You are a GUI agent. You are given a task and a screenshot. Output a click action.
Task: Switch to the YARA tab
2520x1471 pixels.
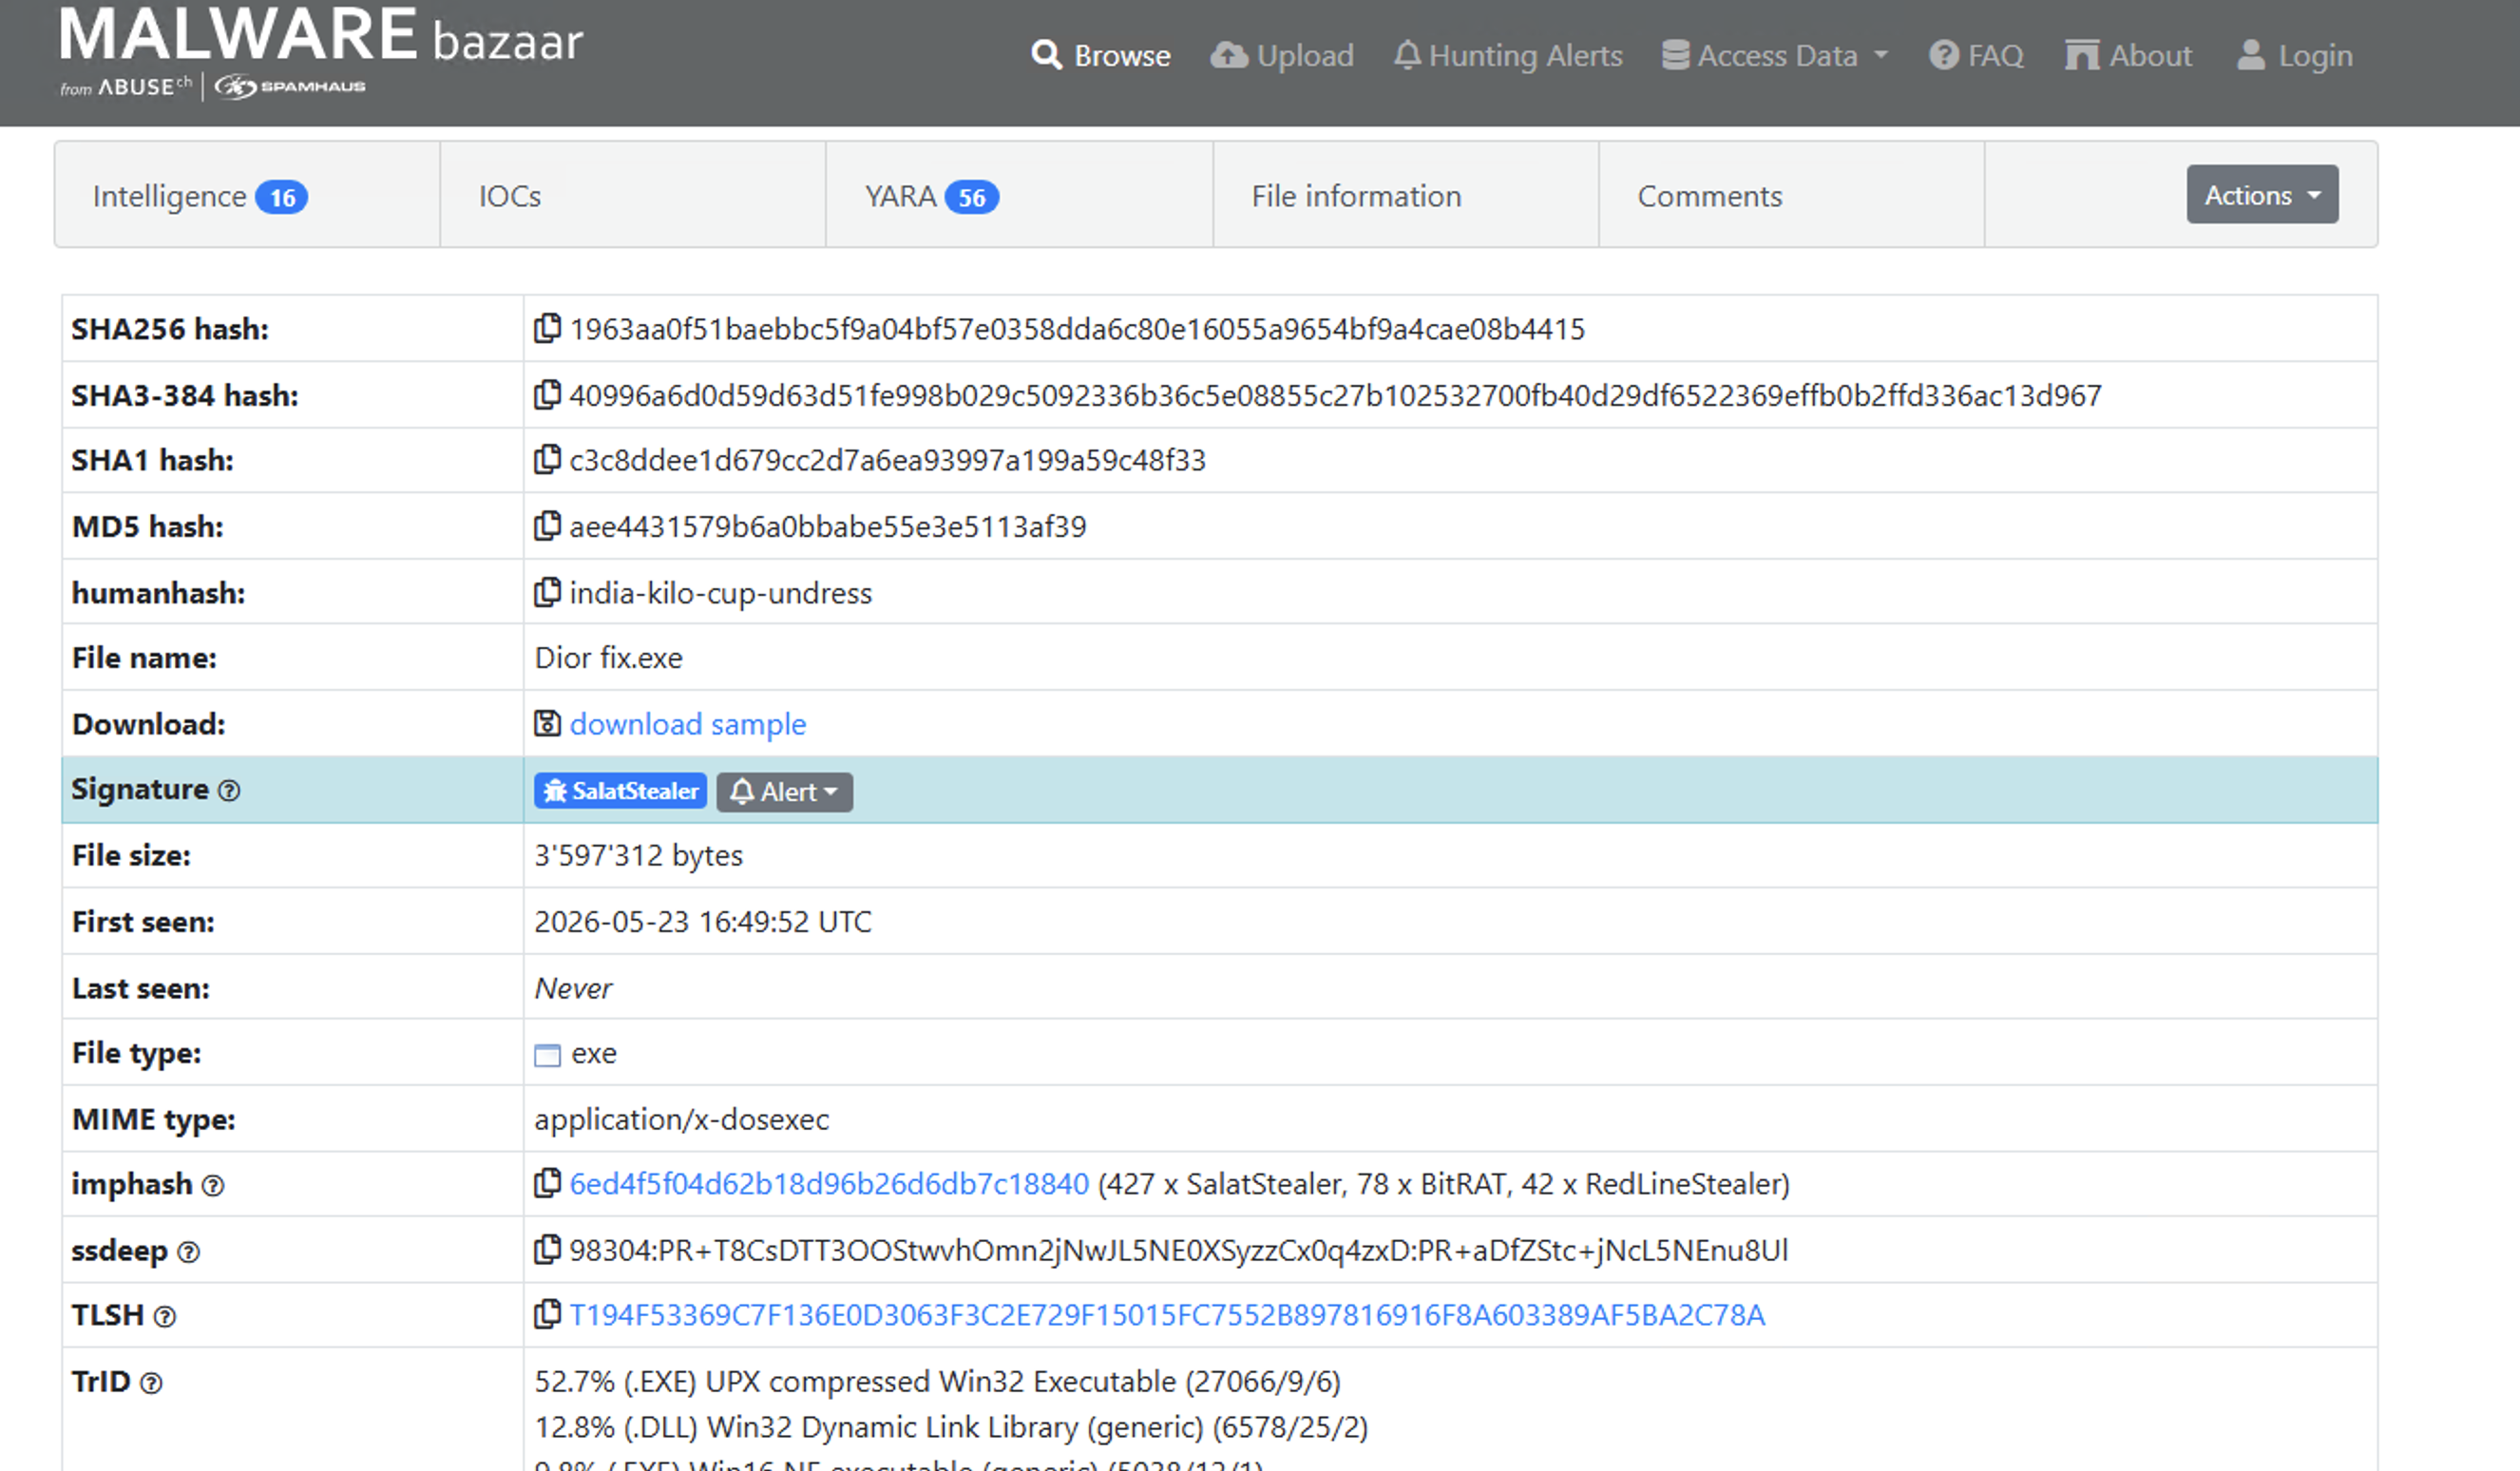click(x=1019, y=195)
